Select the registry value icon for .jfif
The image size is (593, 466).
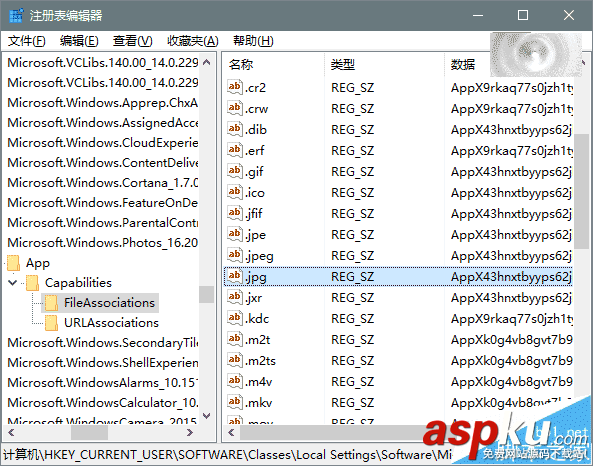pos(235,213)
